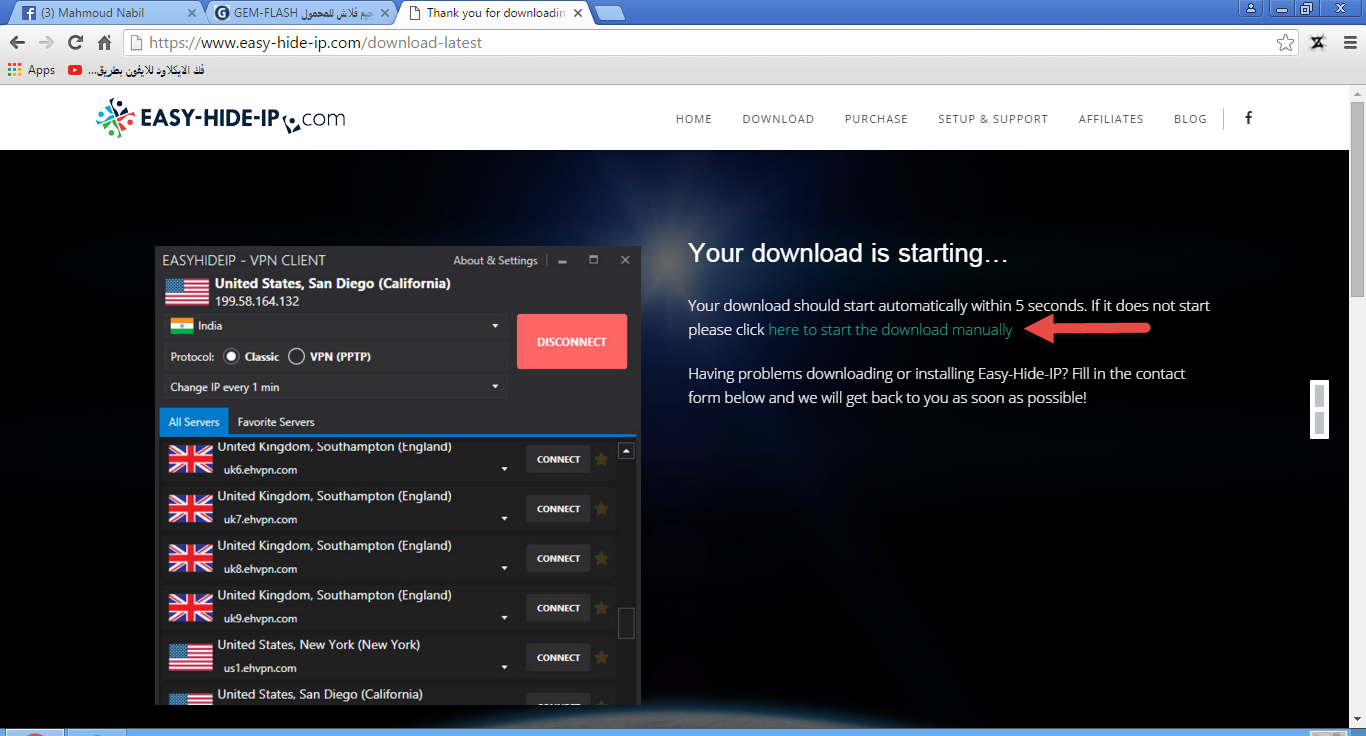
Task: Go back to the previous page
Action: [x=17, y=43]
